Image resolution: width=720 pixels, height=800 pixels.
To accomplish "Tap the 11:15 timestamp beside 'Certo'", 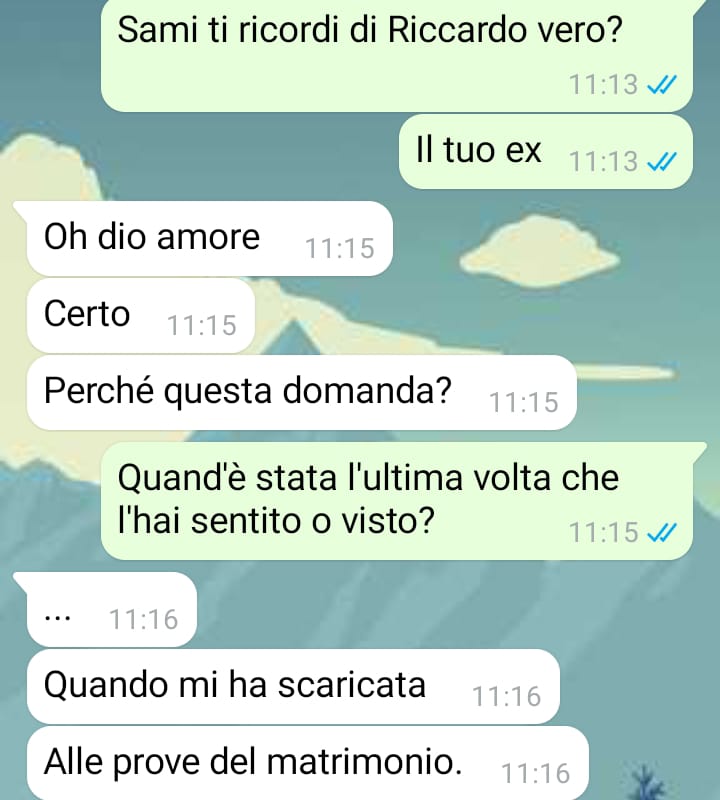I will tap(202, 326).
